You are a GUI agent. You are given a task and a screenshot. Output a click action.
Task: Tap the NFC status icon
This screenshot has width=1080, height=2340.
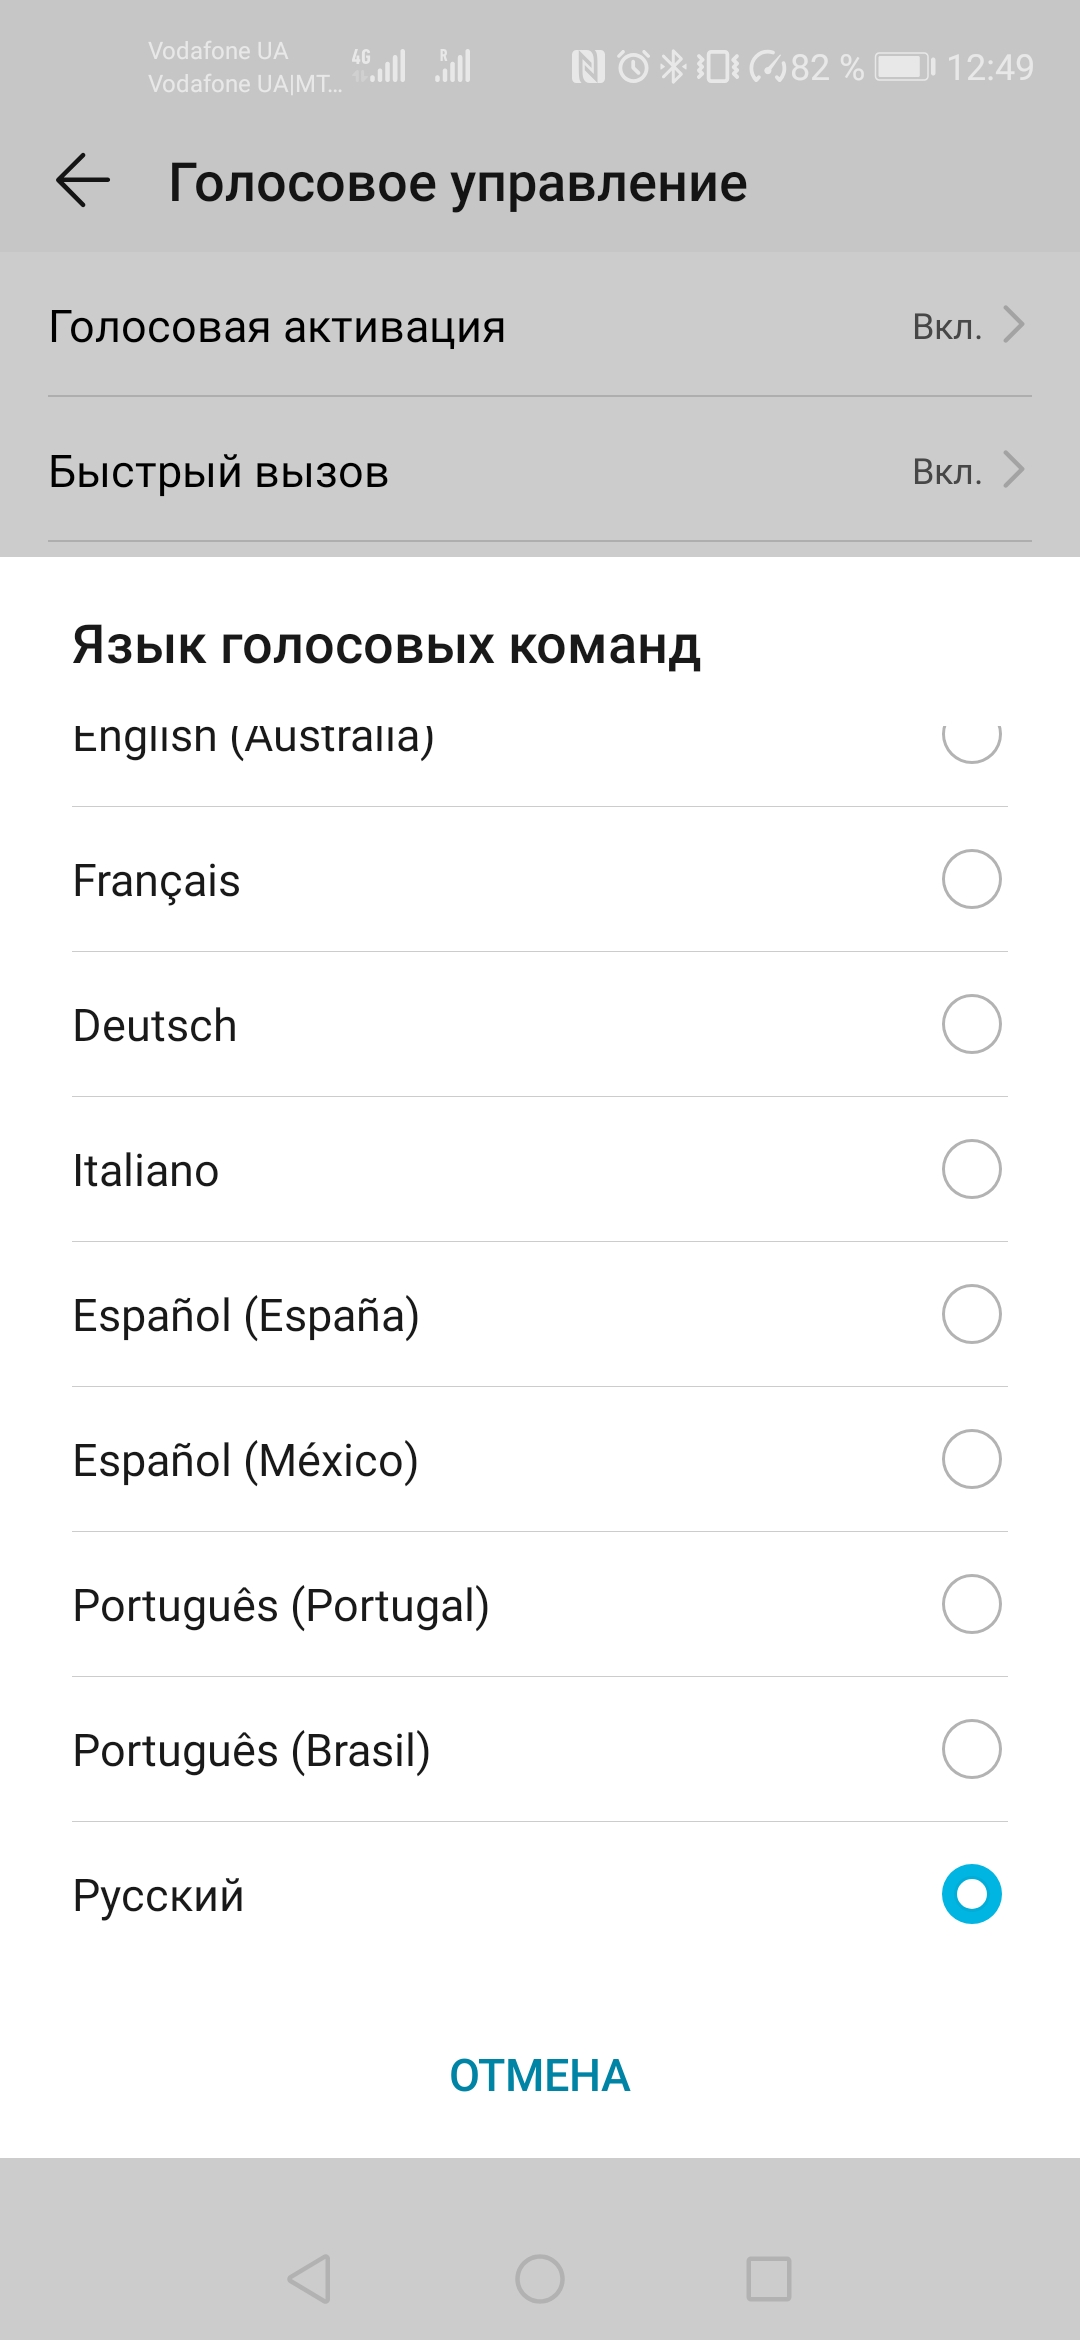[x=588, y=67]
